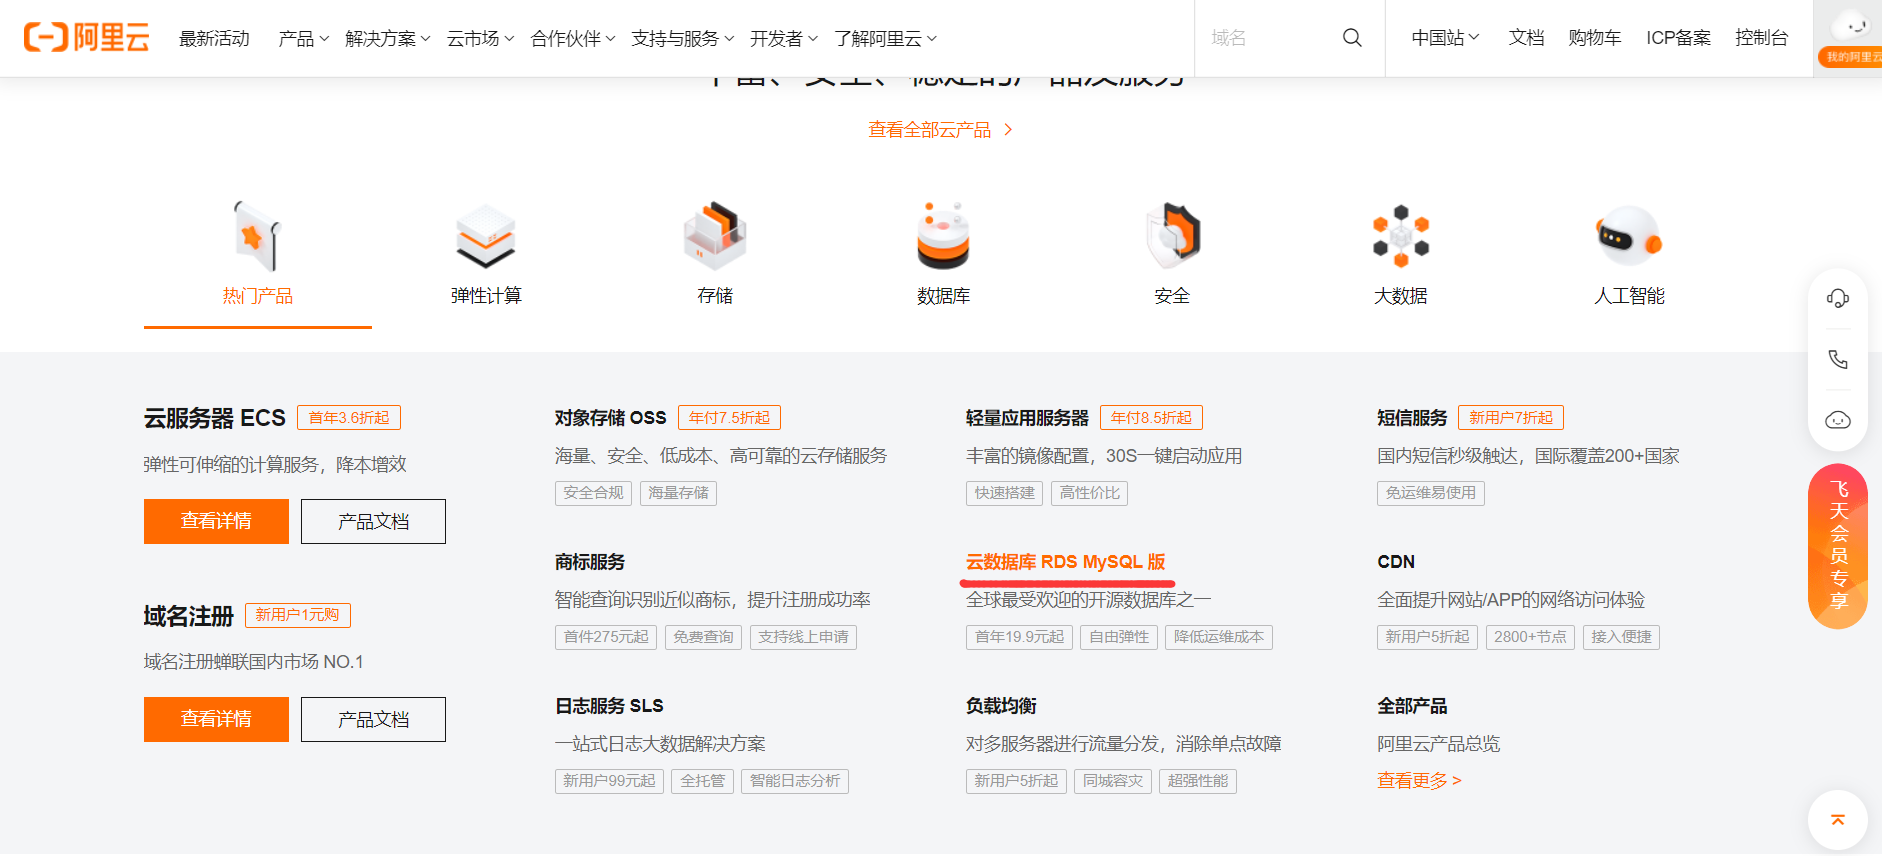Image resolution: width=1882 pixels, height=856 pixels.
Task: Open the 商标服务 product link
Action: point(590,562)
